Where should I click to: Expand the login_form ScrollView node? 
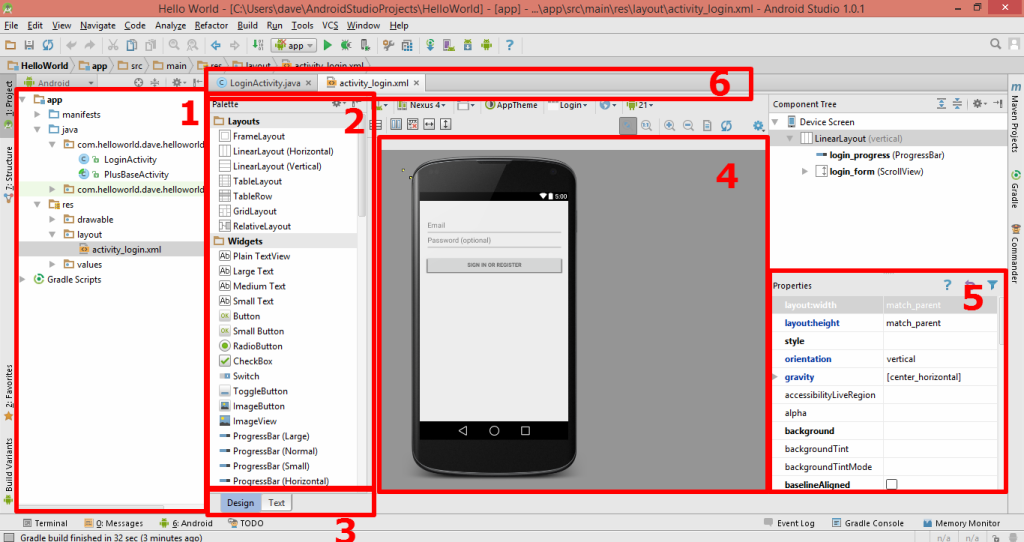pyautogui.click(x=805, y=171)
